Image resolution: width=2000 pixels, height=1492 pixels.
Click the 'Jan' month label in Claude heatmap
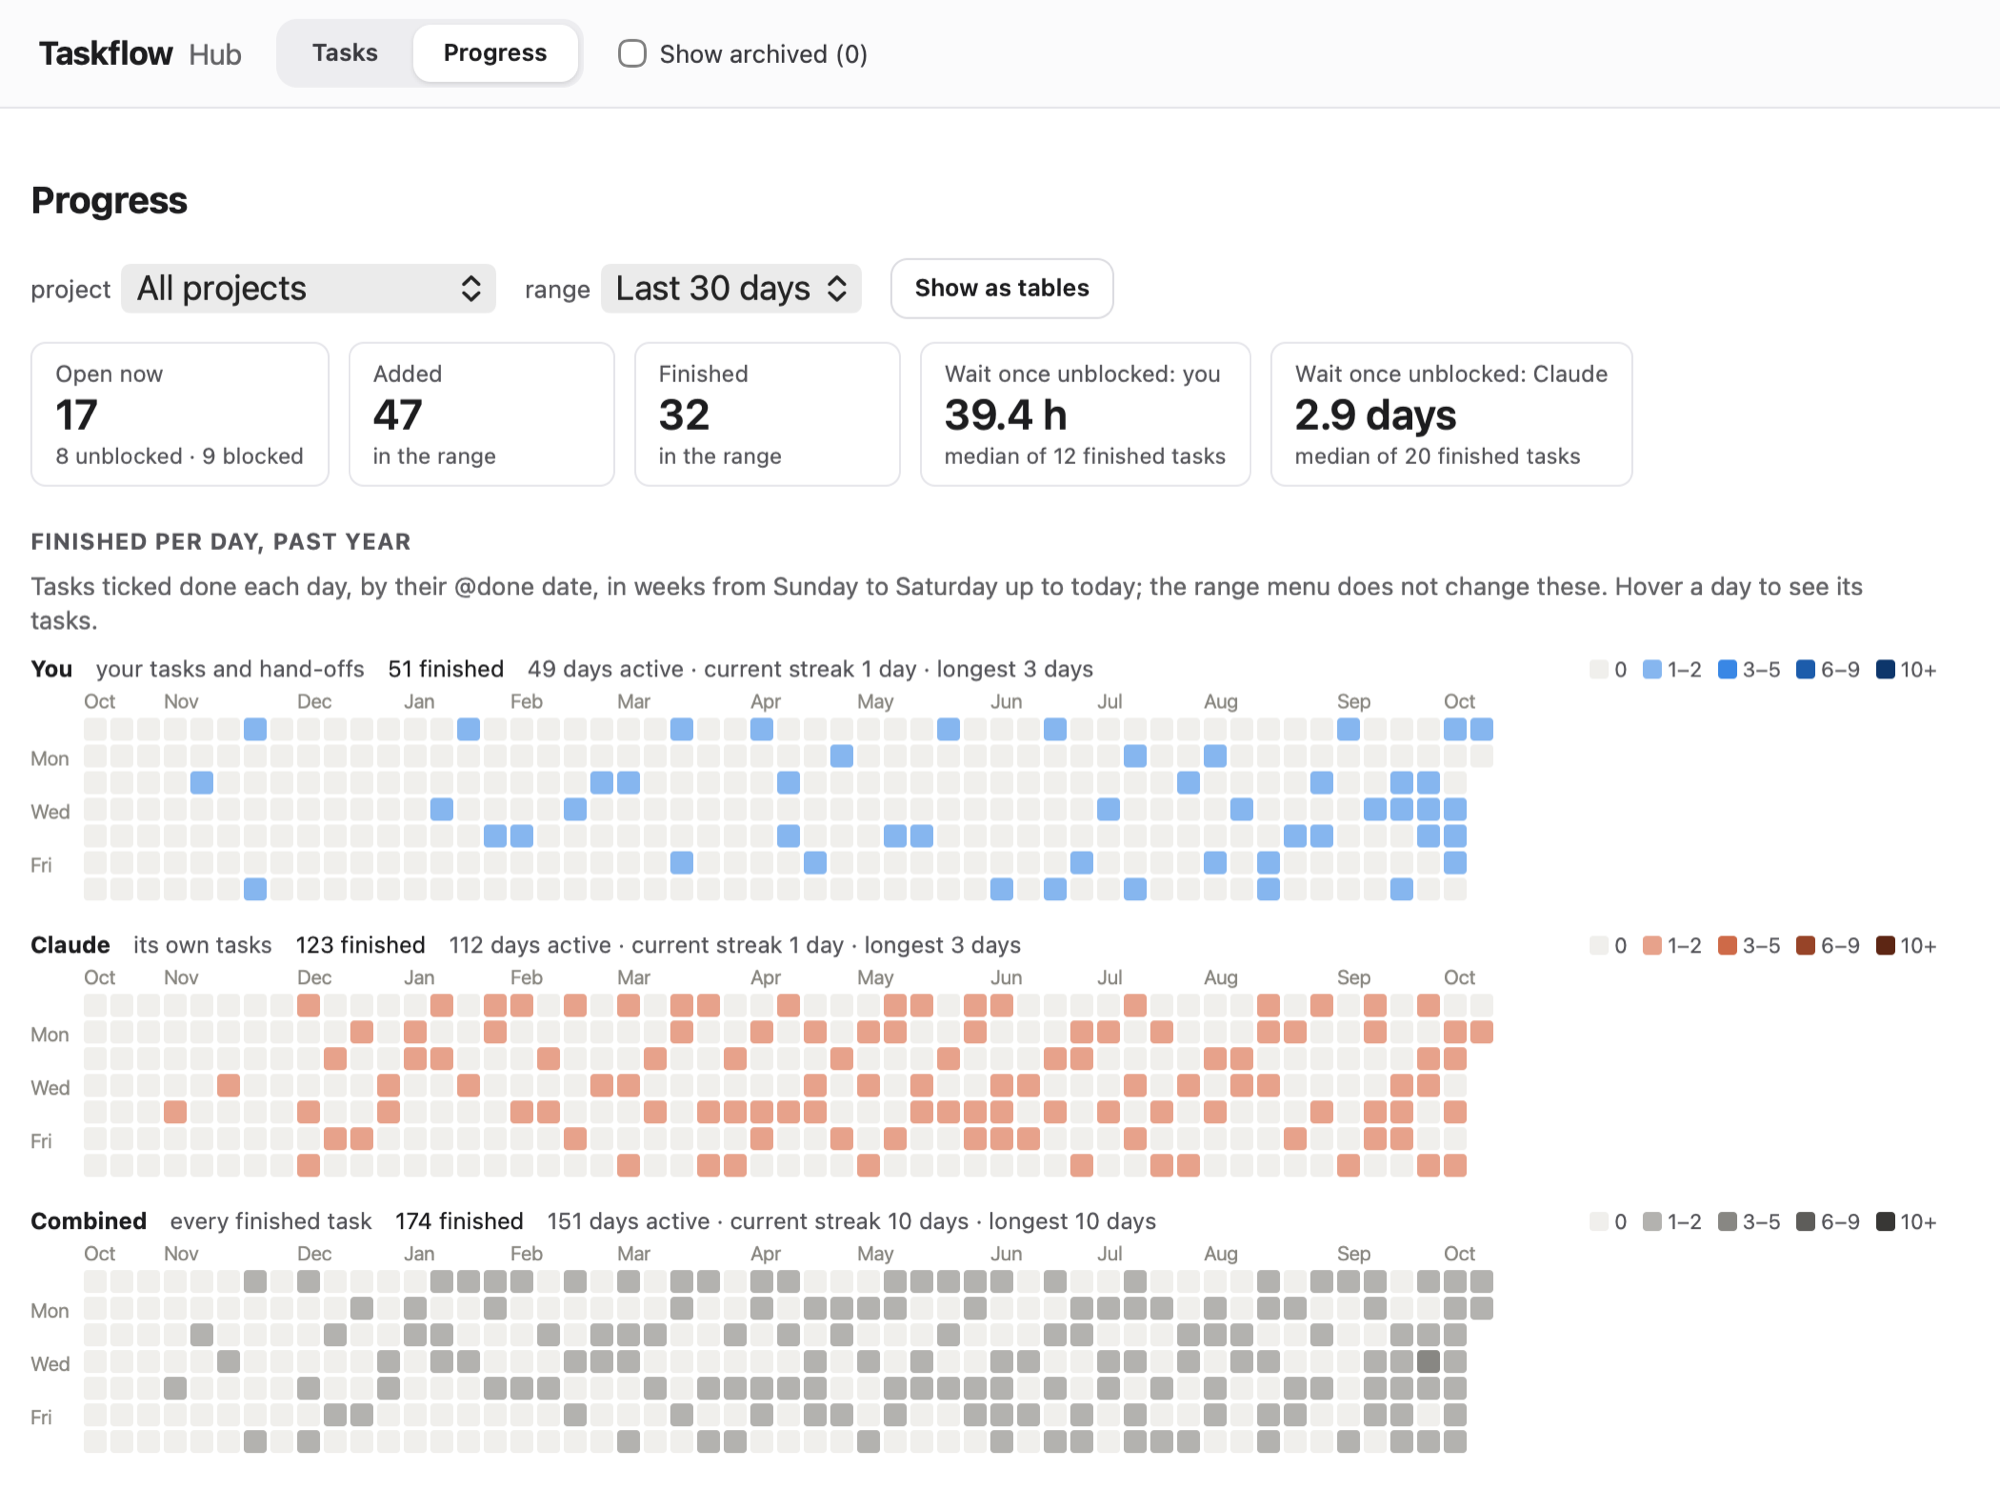coord(419,978)
